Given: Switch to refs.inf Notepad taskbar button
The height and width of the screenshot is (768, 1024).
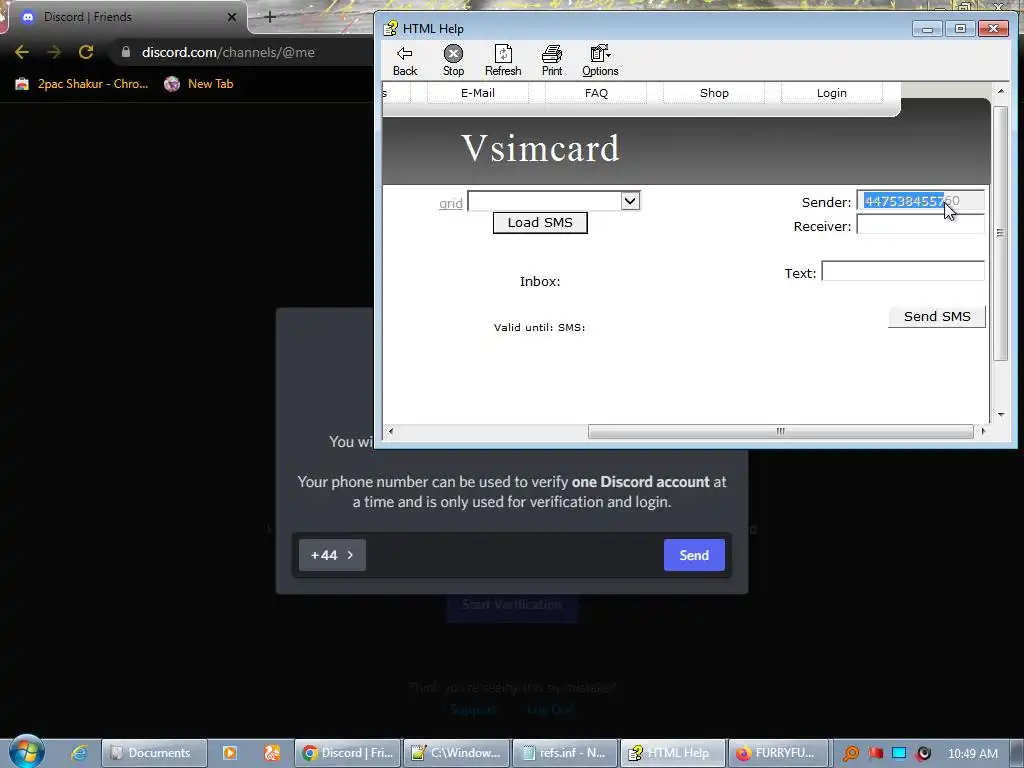Looking at the screenshot, I should pos(565,753).
